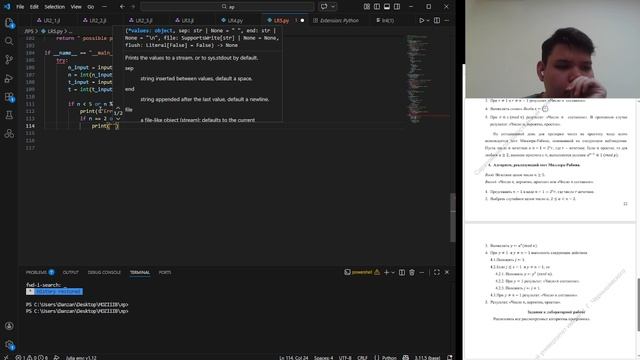Change encoding via UTF-8 status item
The height and width of the screenshot is (360, 640).
(345, 358)
